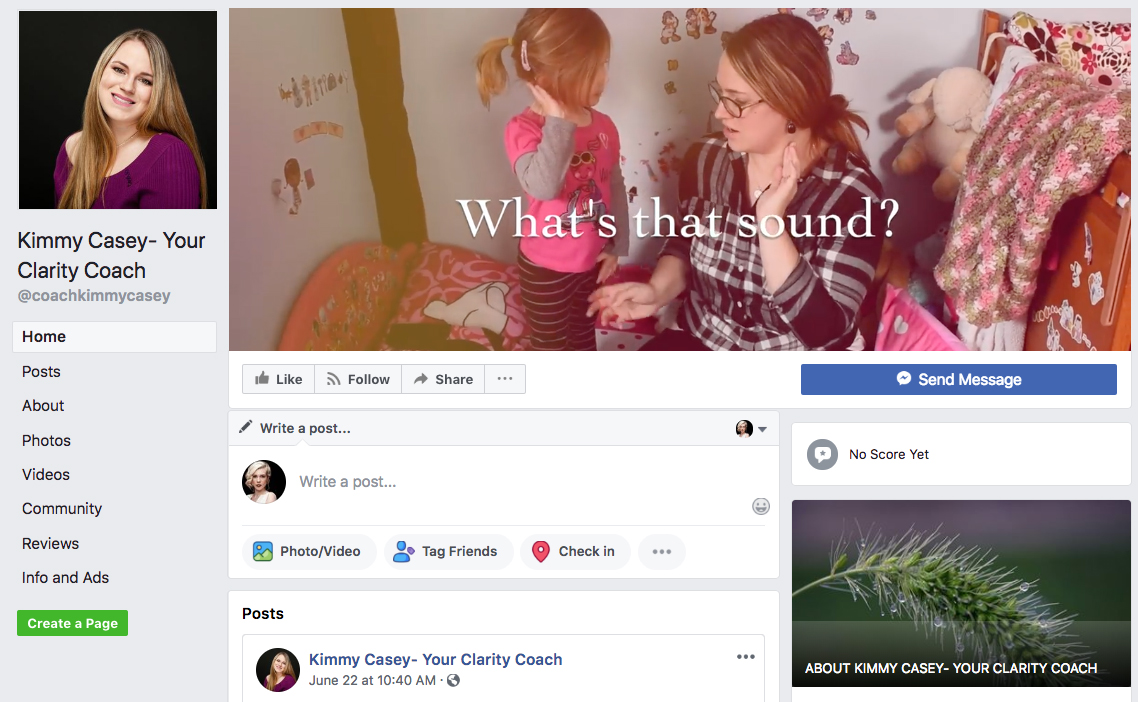Viewport: 1138px width, 702px height.
Task: View the page profile picture
Action: (x=118, y=110)
